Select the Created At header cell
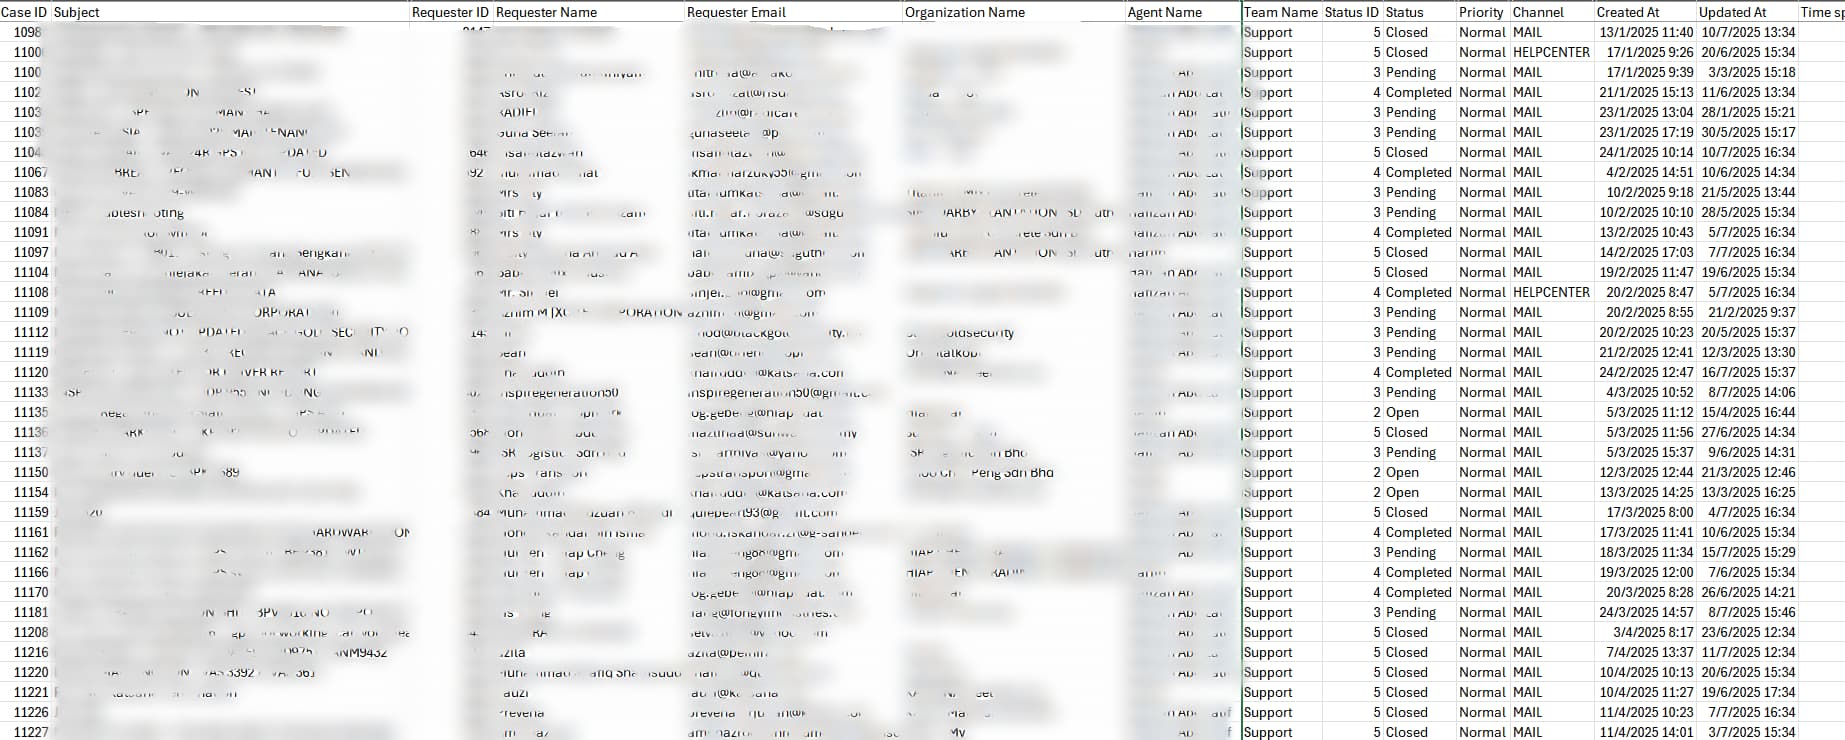This screenshot has height=740, width=1845. (x=1627, y=12)
